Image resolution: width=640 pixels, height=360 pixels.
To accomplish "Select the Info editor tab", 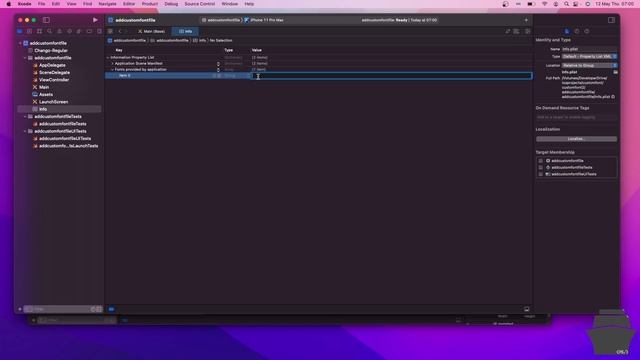I will coord(185,31).
